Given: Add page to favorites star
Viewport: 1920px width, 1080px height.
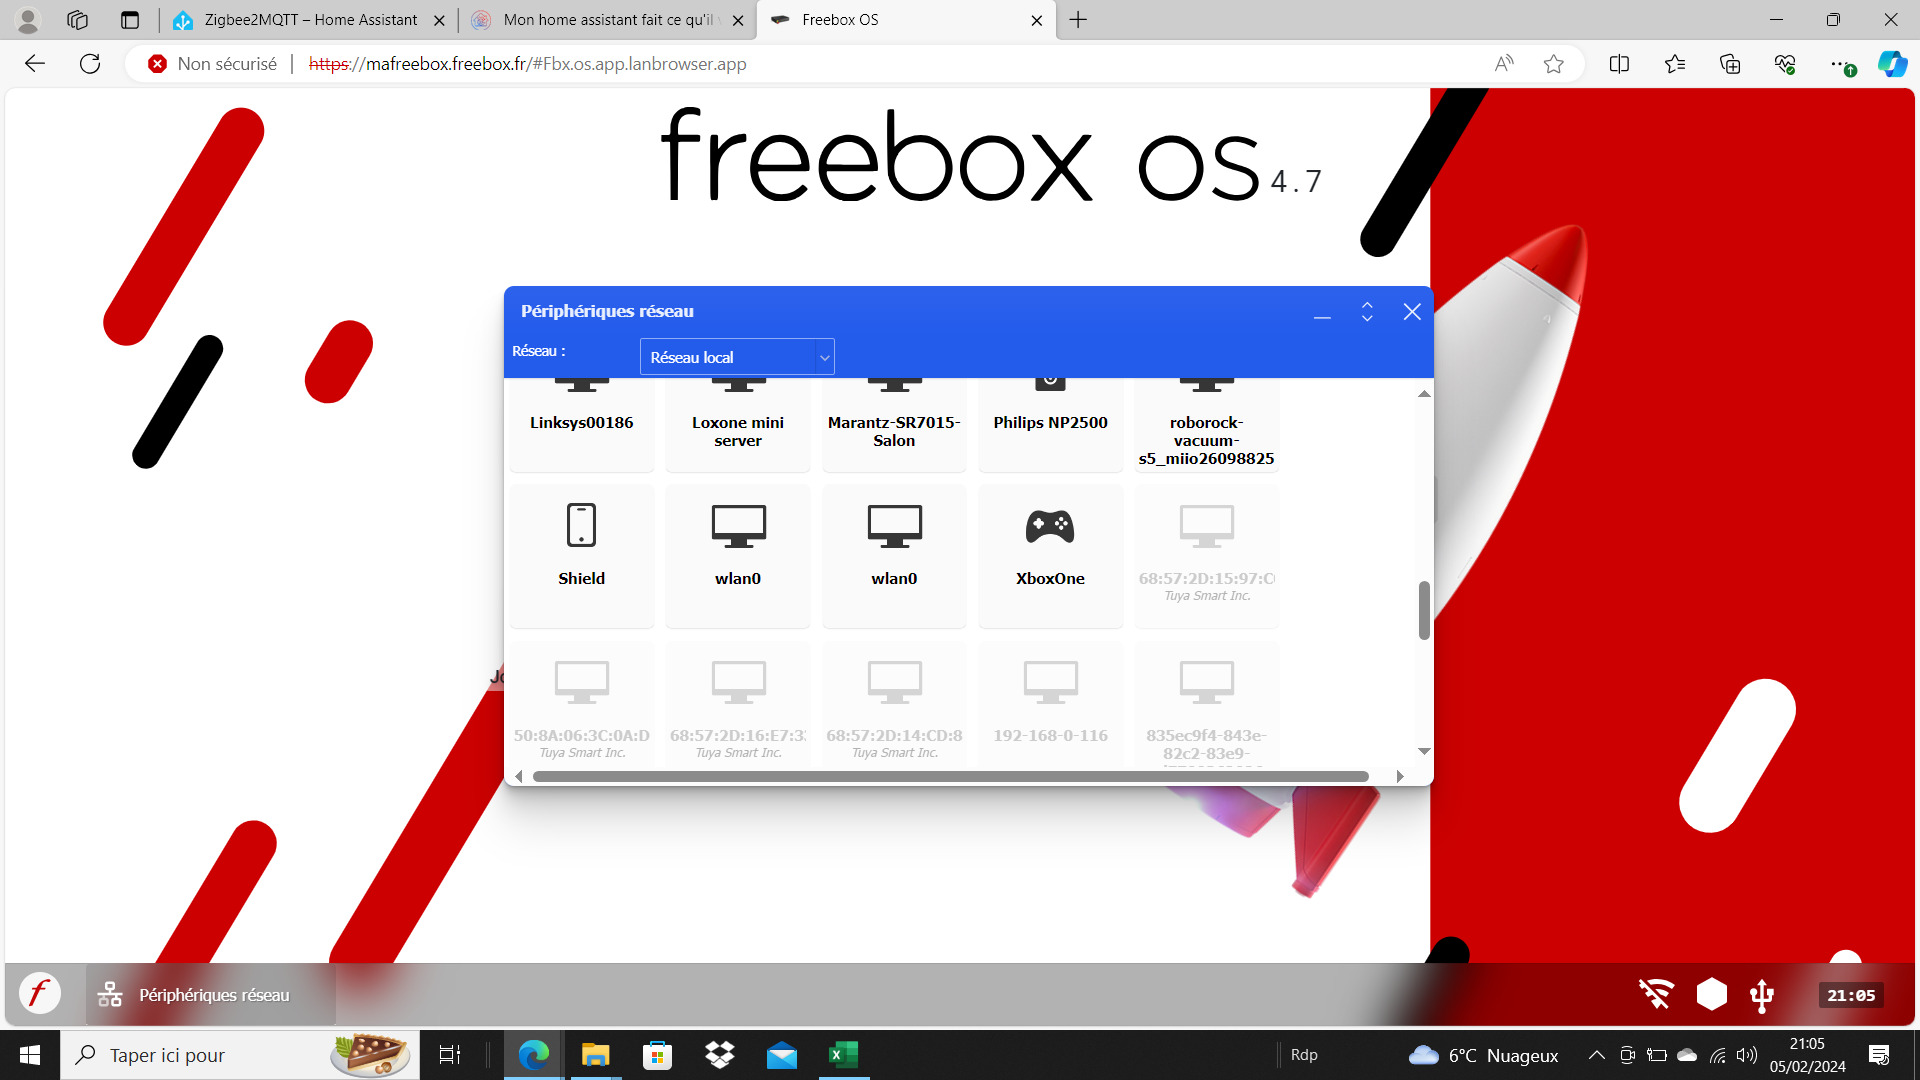Looking at the screenshot, I should [x=1553, y=64].
